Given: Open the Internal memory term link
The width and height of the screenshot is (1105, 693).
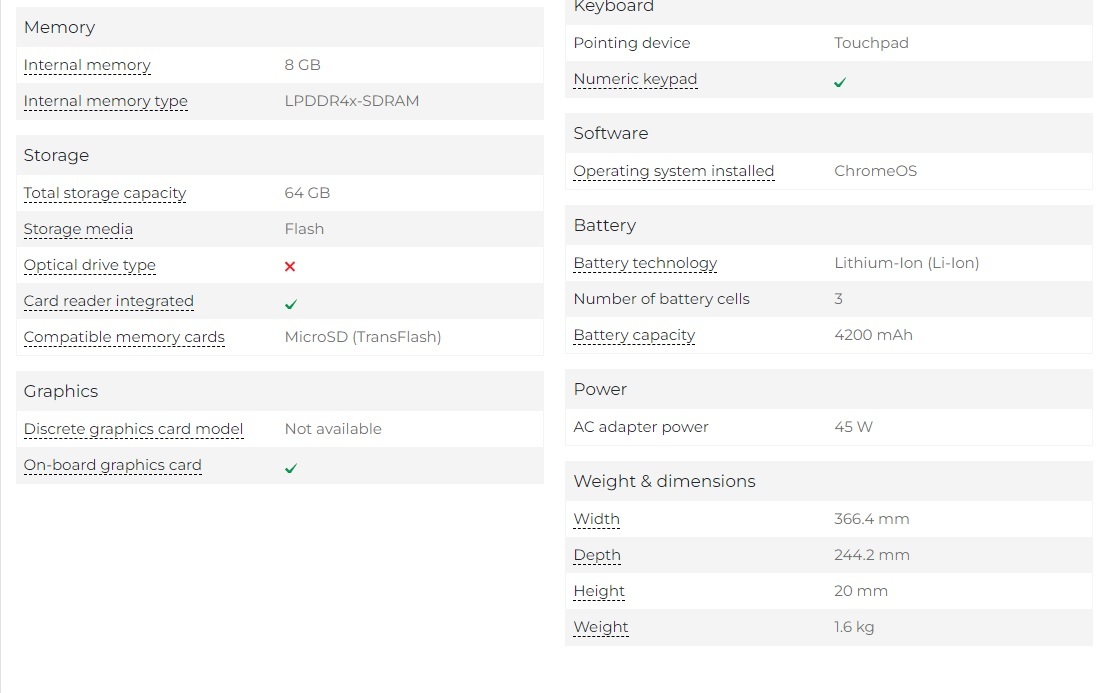Looking at the screenshot, I should [87, 65].
